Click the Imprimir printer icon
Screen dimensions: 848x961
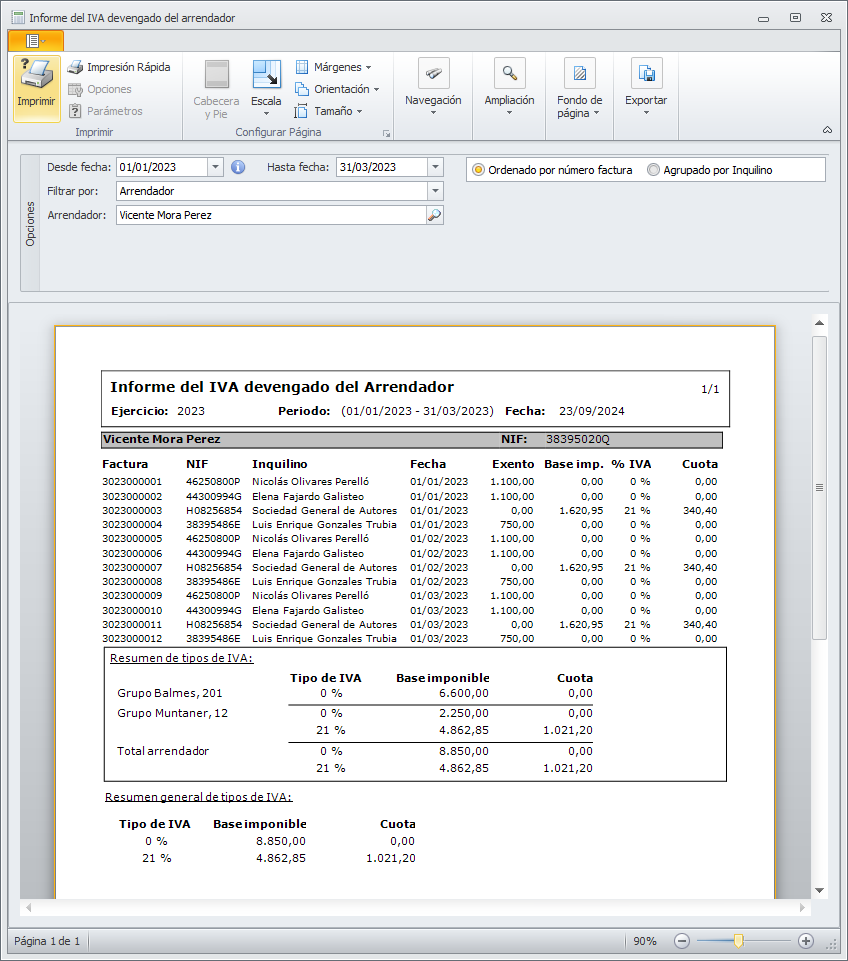click(x=37, y=78)
